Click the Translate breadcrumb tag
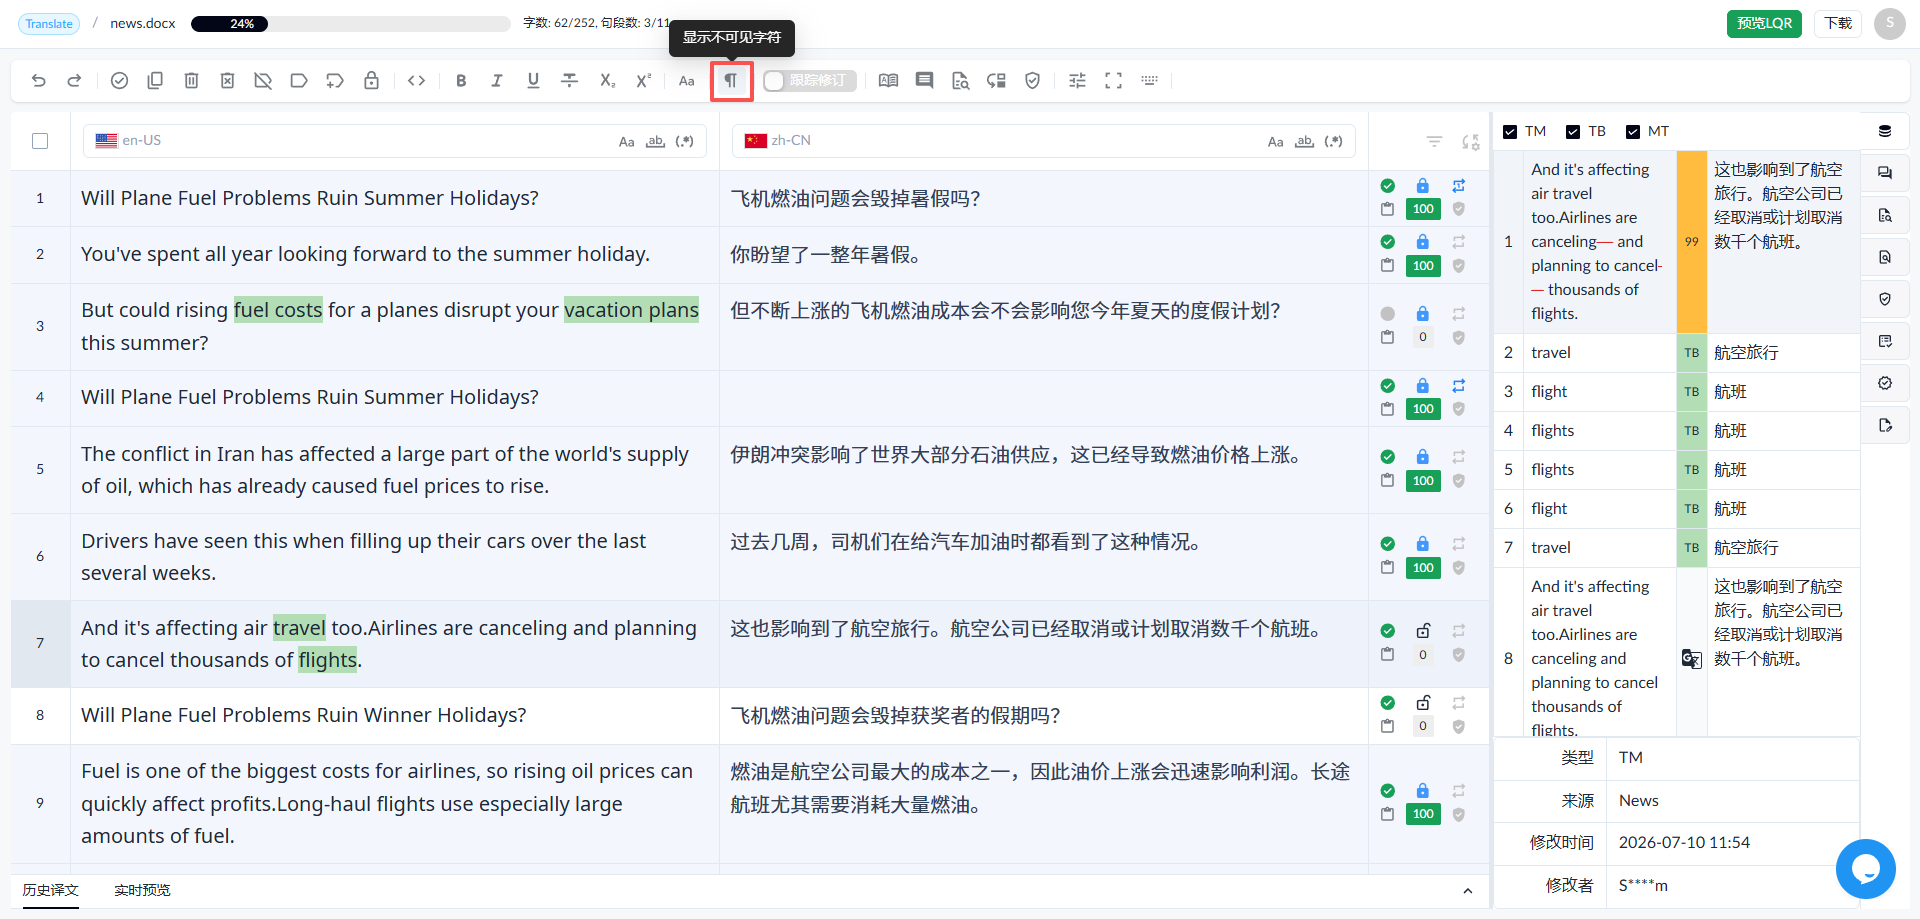 click(49, 24)
